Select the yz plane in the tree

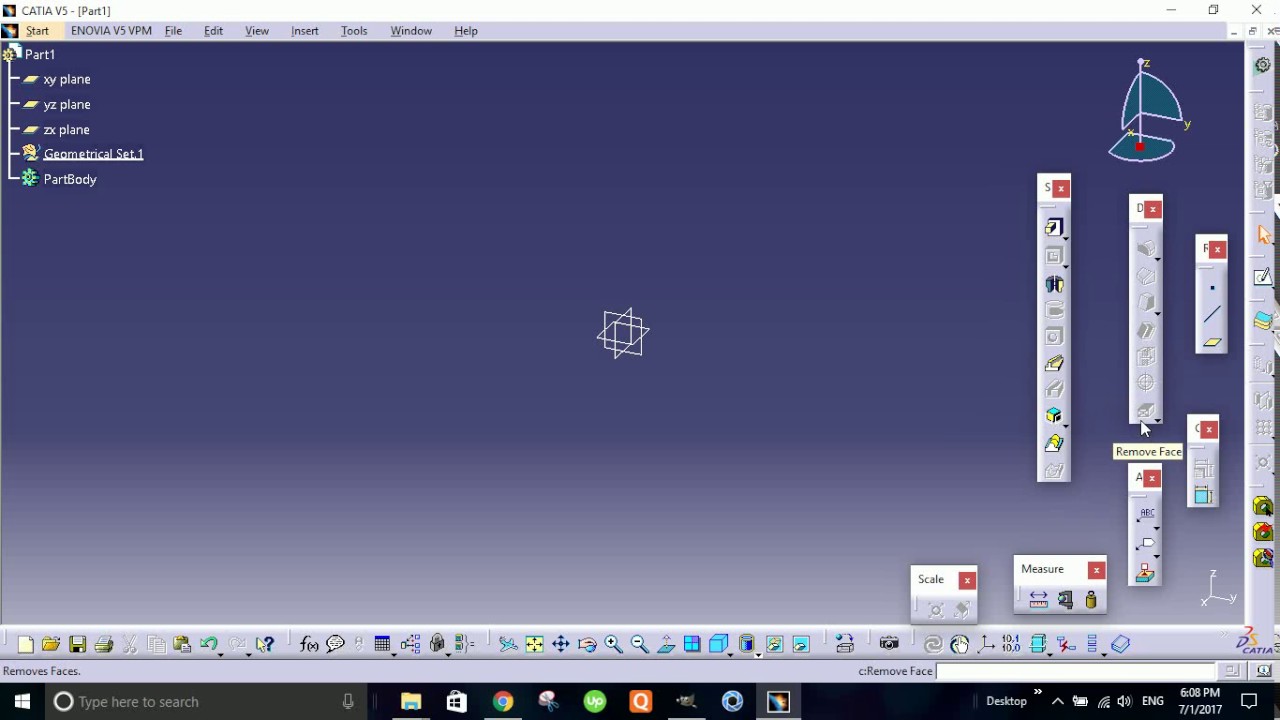tap(67, 105)
